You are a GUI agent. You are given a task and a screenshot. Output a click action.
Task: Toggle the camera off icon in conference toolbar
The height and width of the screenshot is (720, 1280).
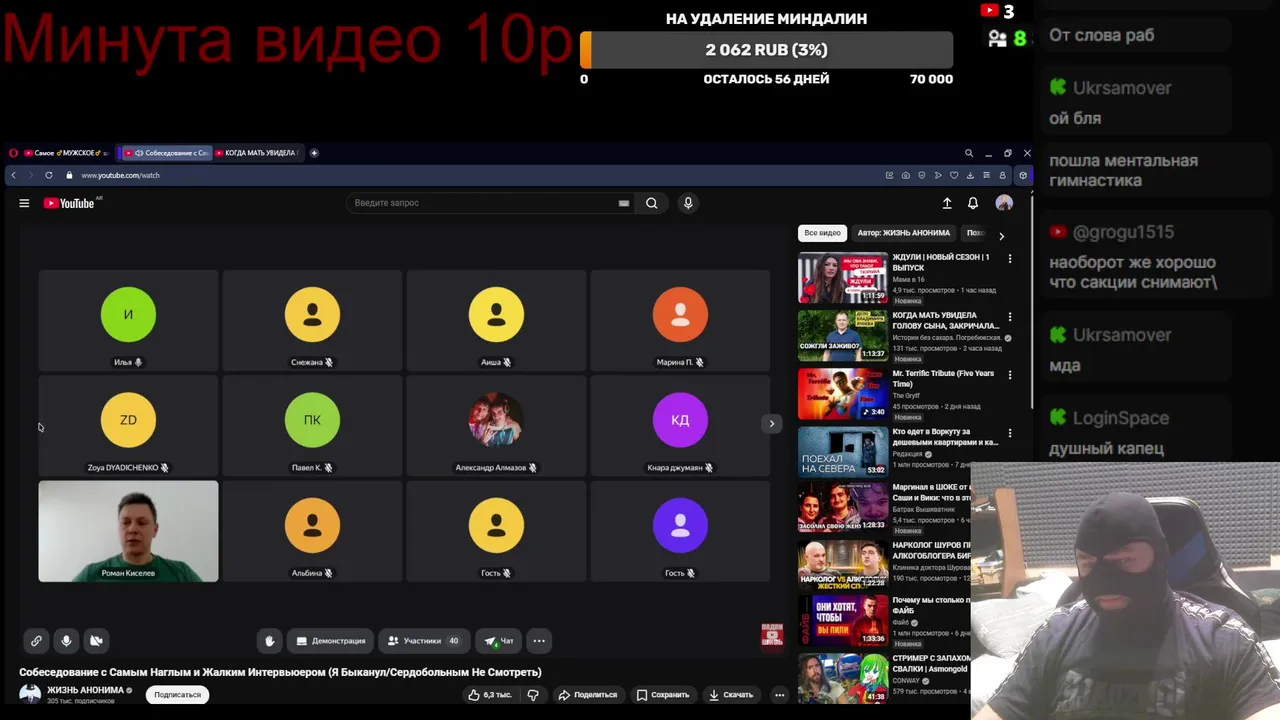(96, 641)
